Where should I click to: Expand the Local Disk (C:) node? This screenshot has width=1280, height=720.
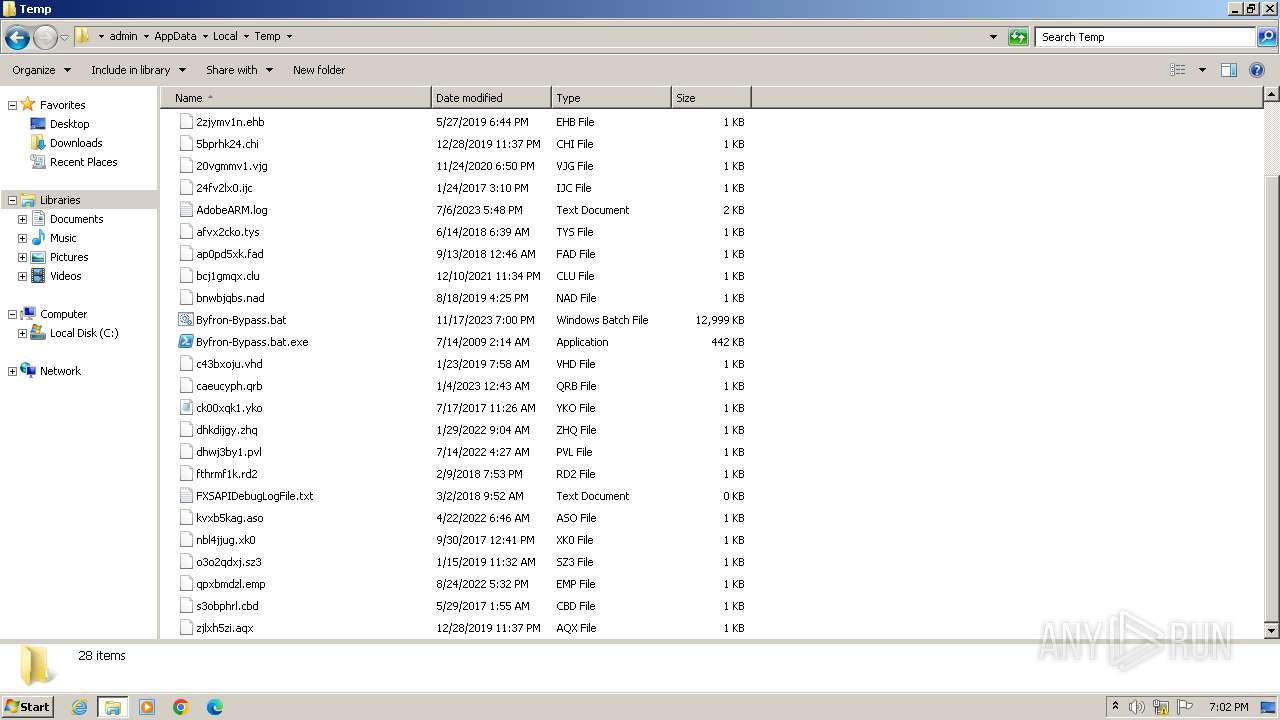[22, 333]
